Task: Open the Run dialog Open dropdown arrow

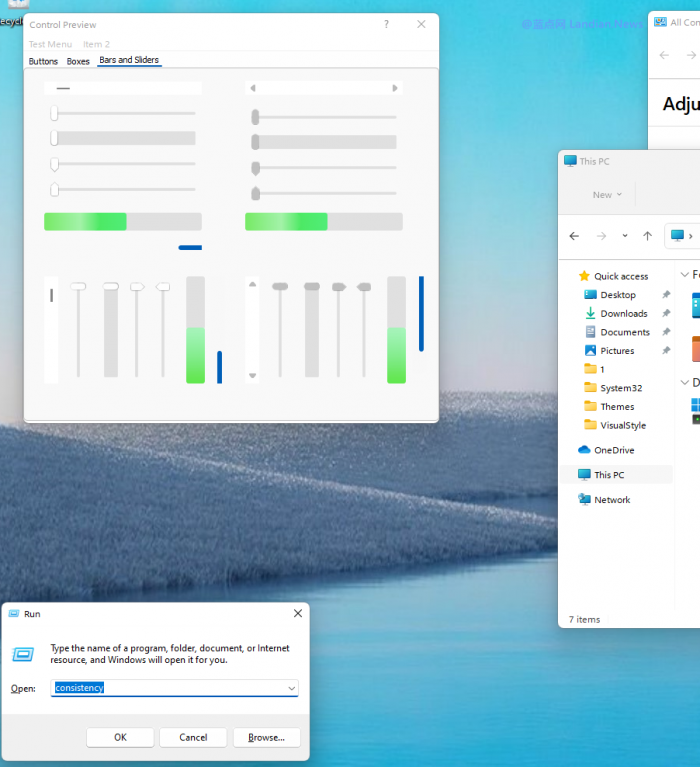Action: (x=292, y=688)
